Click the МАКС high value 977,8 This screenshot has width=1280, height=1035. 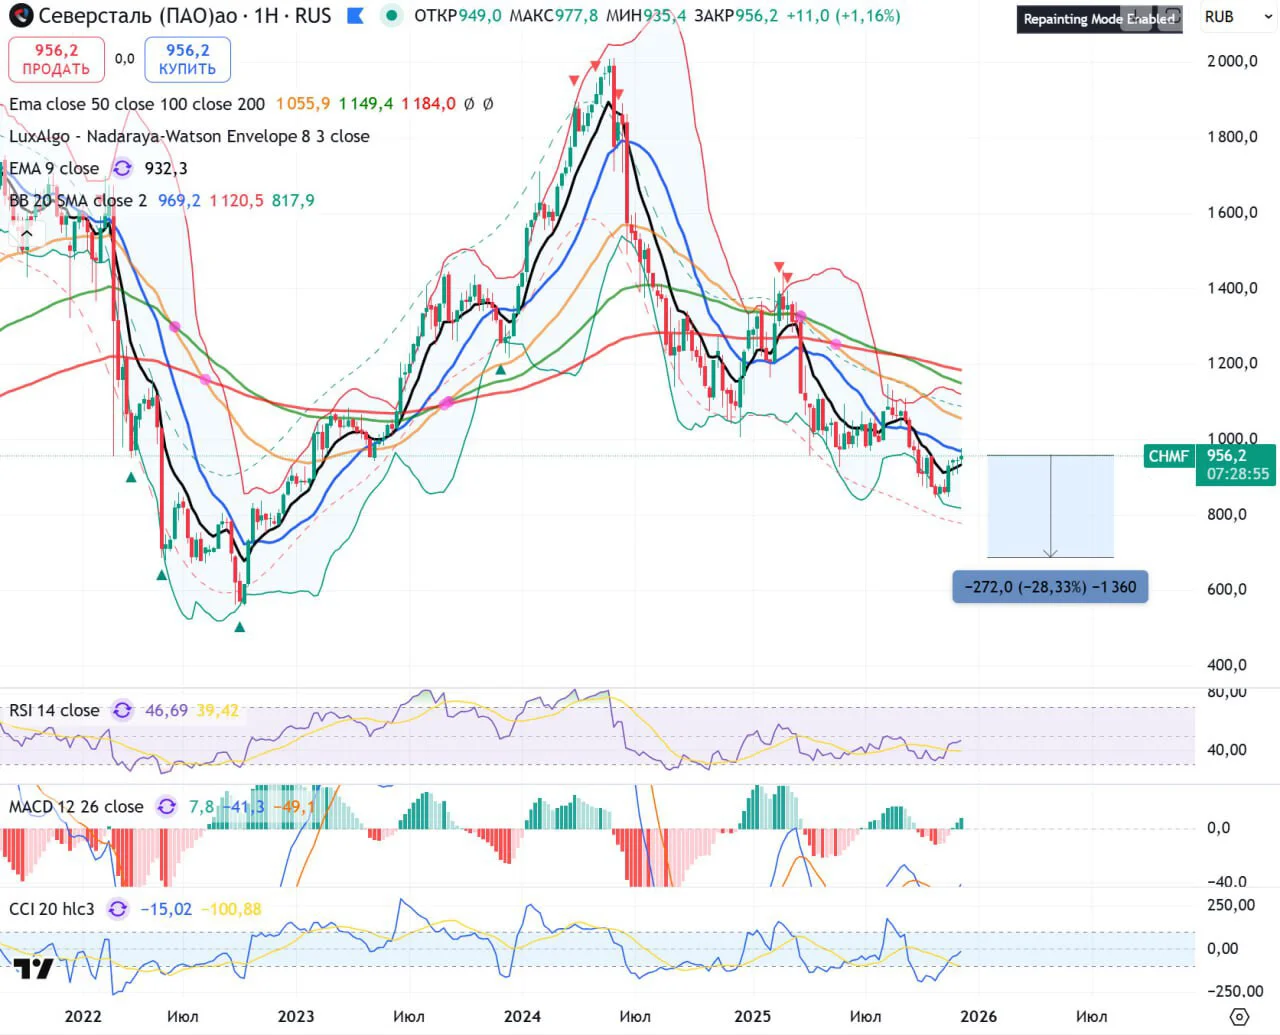pos(576,16)
